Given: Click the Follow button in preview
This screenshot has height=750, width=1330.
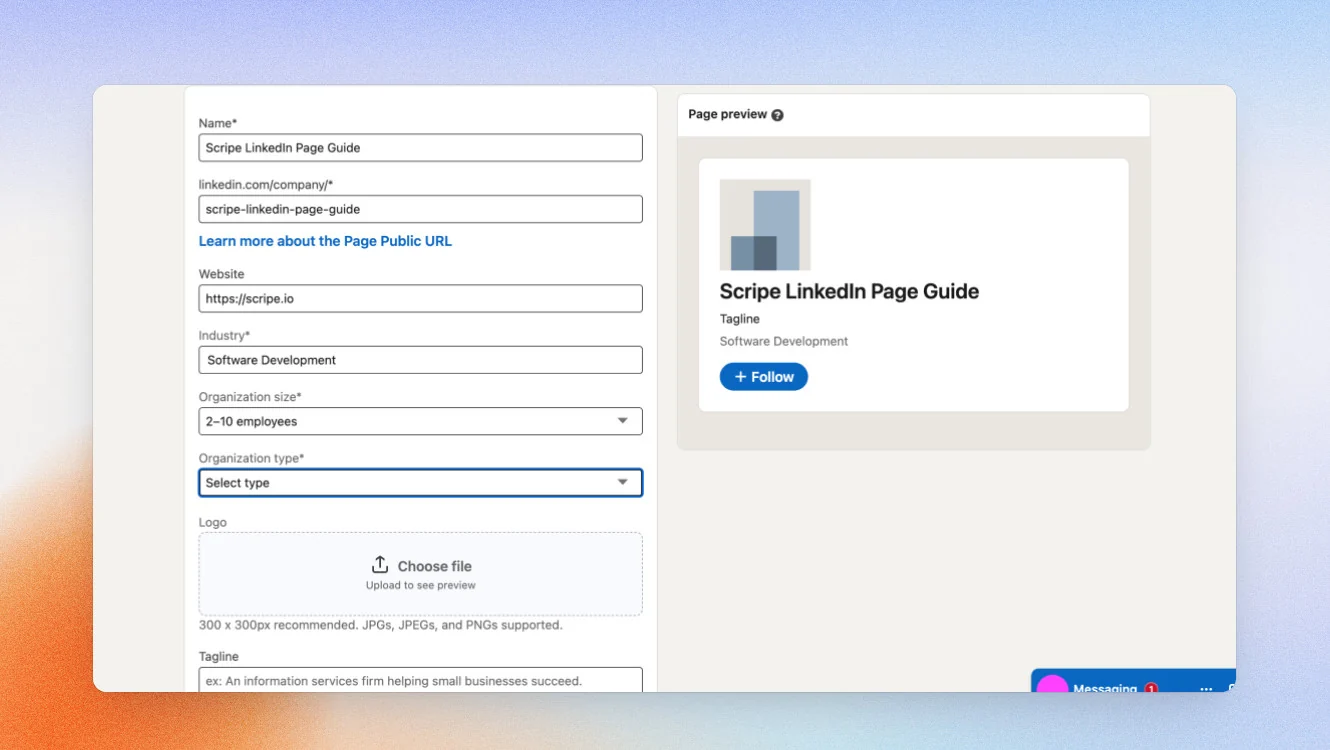Looking at the screenshot, I should 764,377.
